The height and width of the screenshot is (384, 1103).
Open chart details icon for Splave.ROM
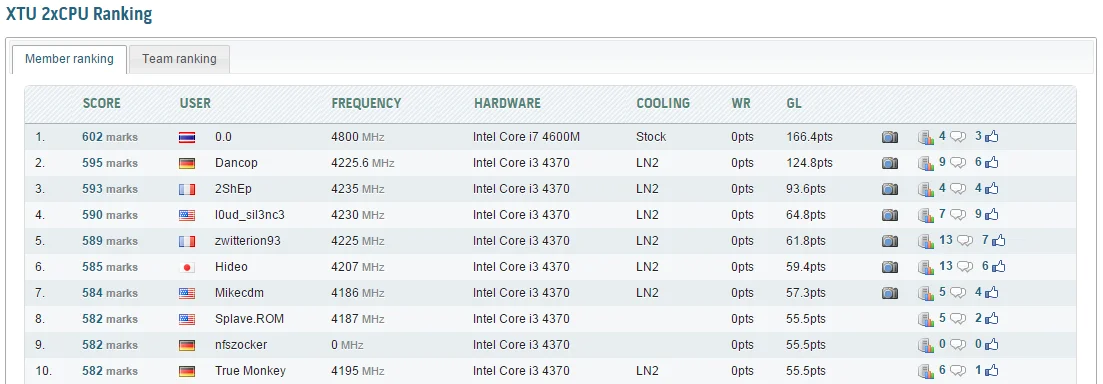926,319
